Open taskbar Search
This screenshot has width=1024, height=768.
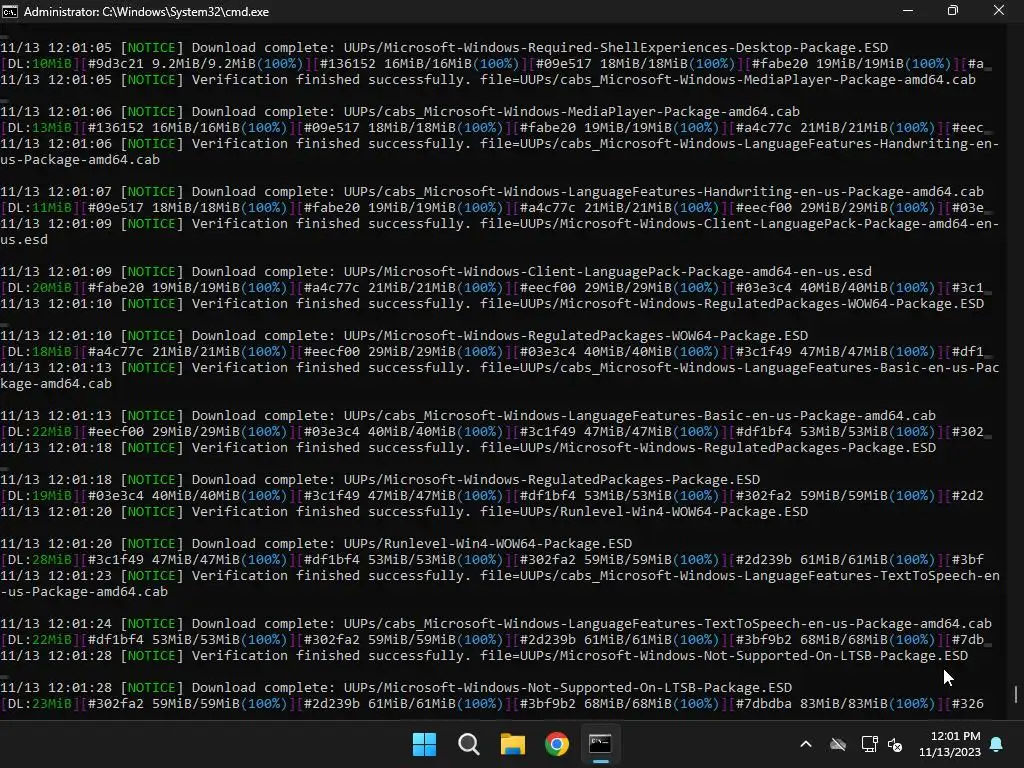pos(468,744)
